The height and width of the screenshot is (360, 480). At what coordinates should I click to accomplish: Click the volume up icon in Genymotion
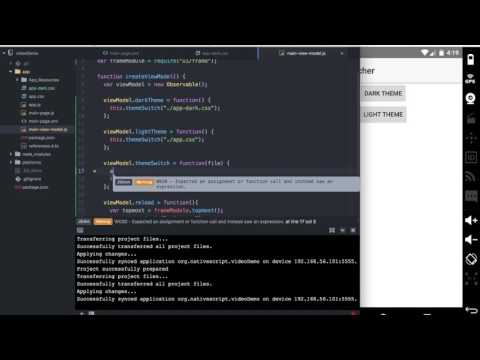click(471, 220)
